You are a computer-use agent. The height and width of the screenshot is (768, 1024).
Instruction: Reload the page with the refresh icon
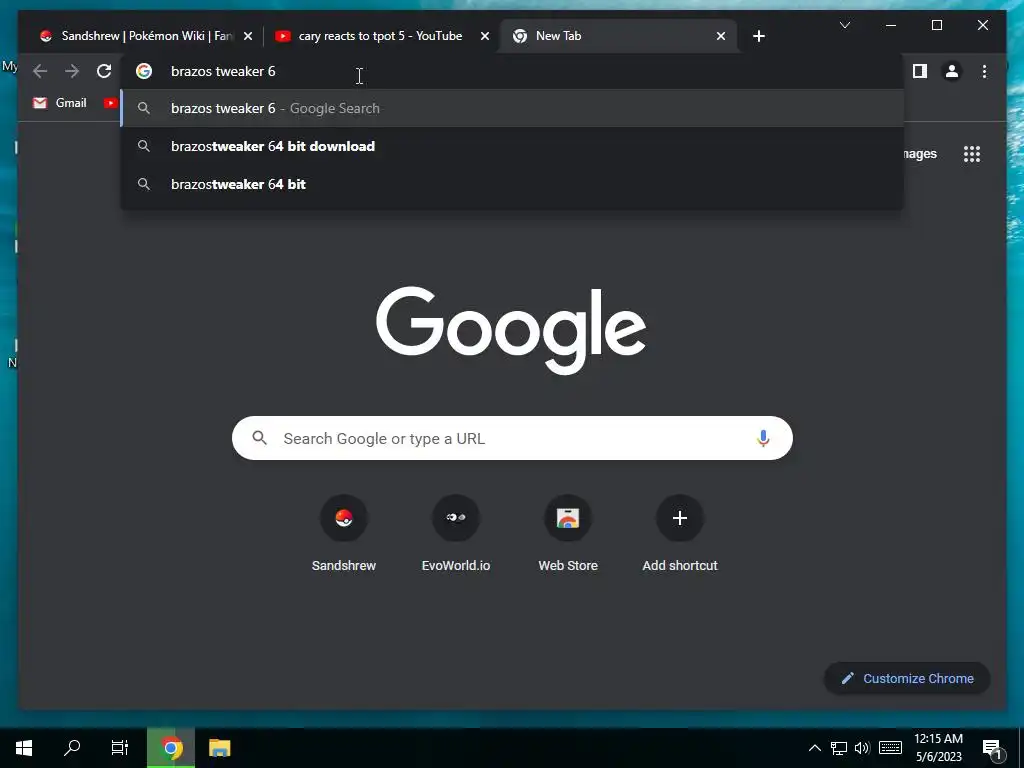[x=104, y=71]
